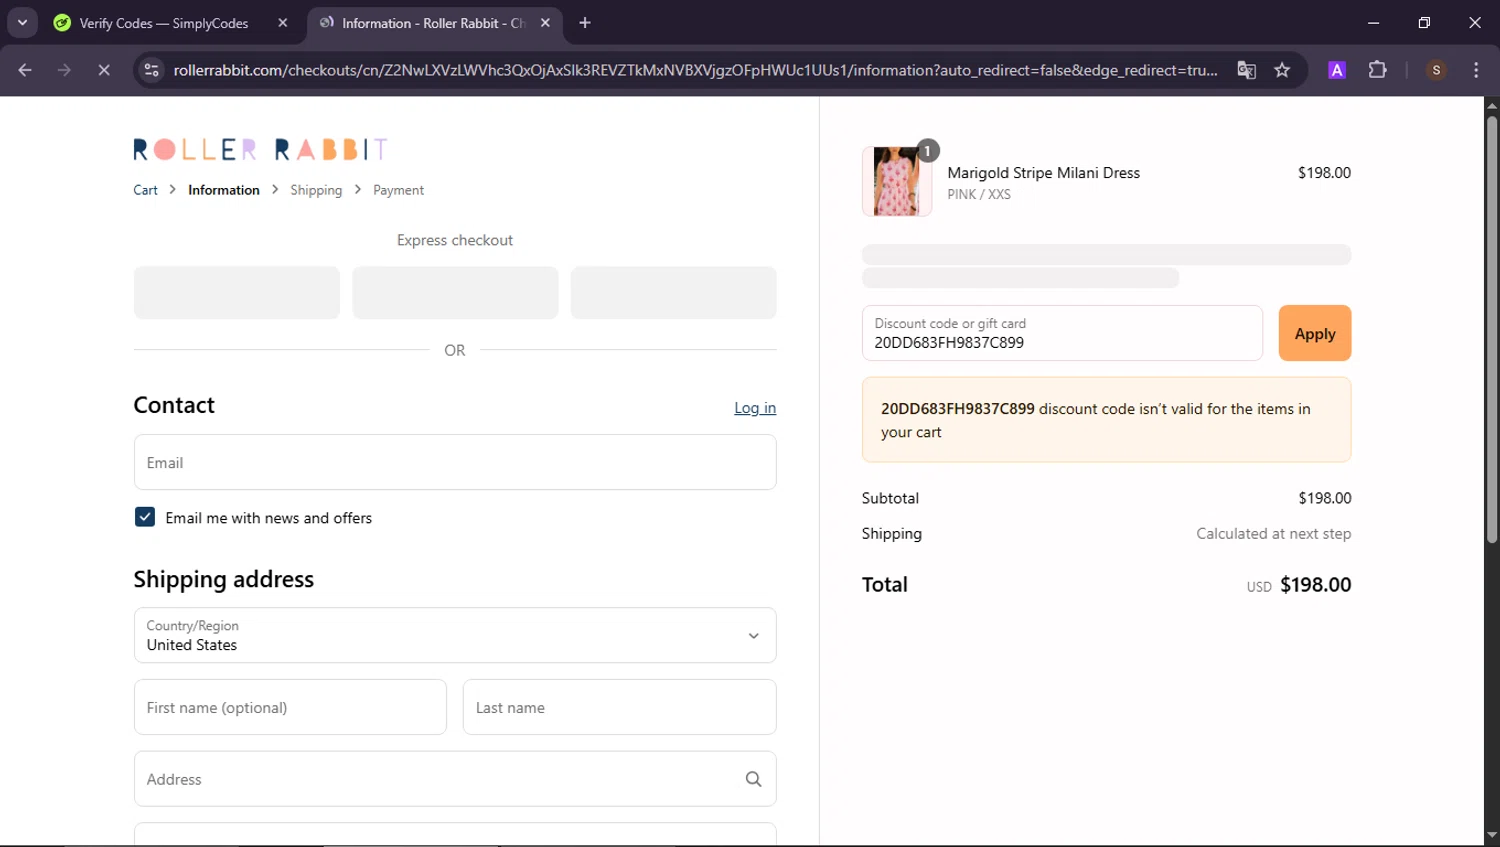The width and height of the screenshot is (1500, 847).
Task: Open a new browser tab
Action: (585, 23)
